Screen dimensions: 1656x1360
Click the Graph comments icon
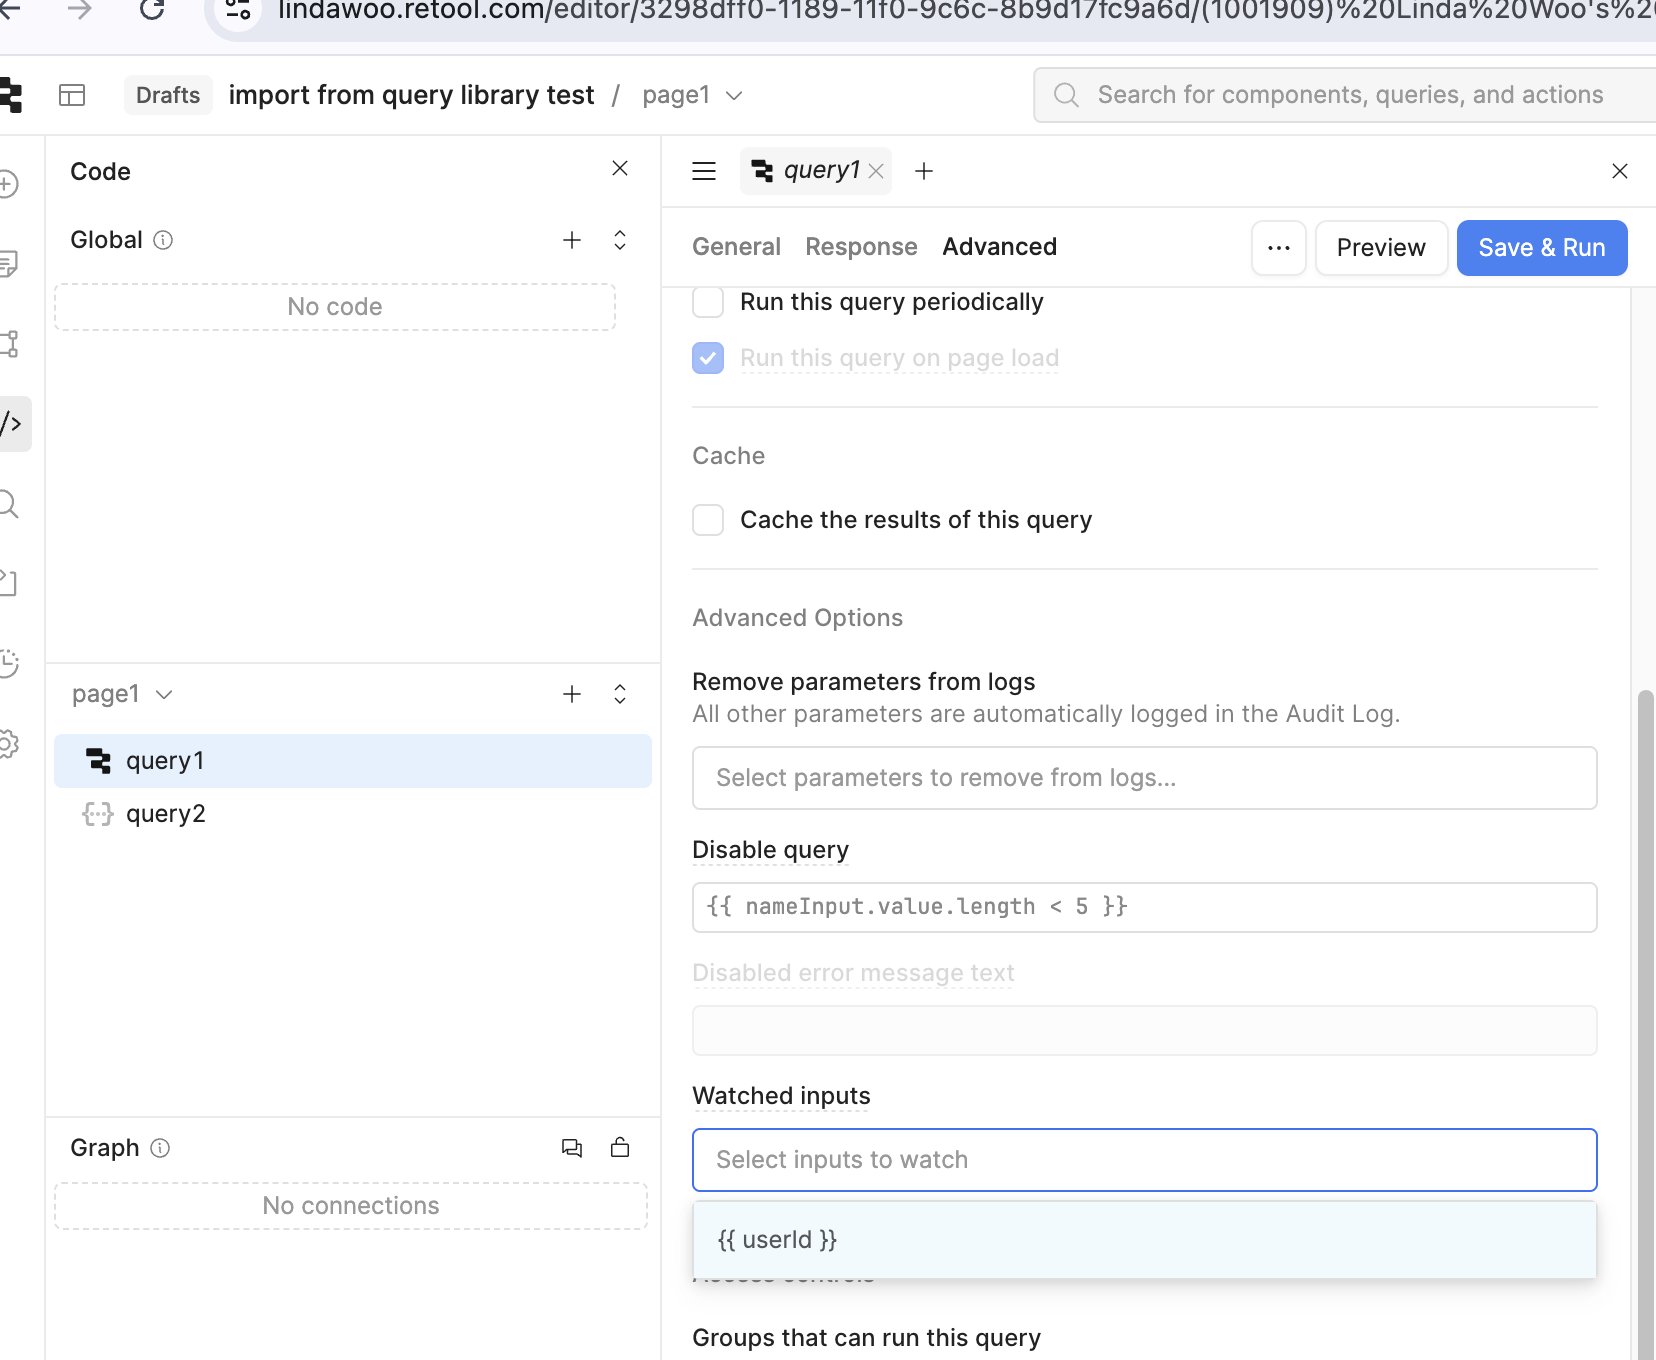click(572, 1148)
